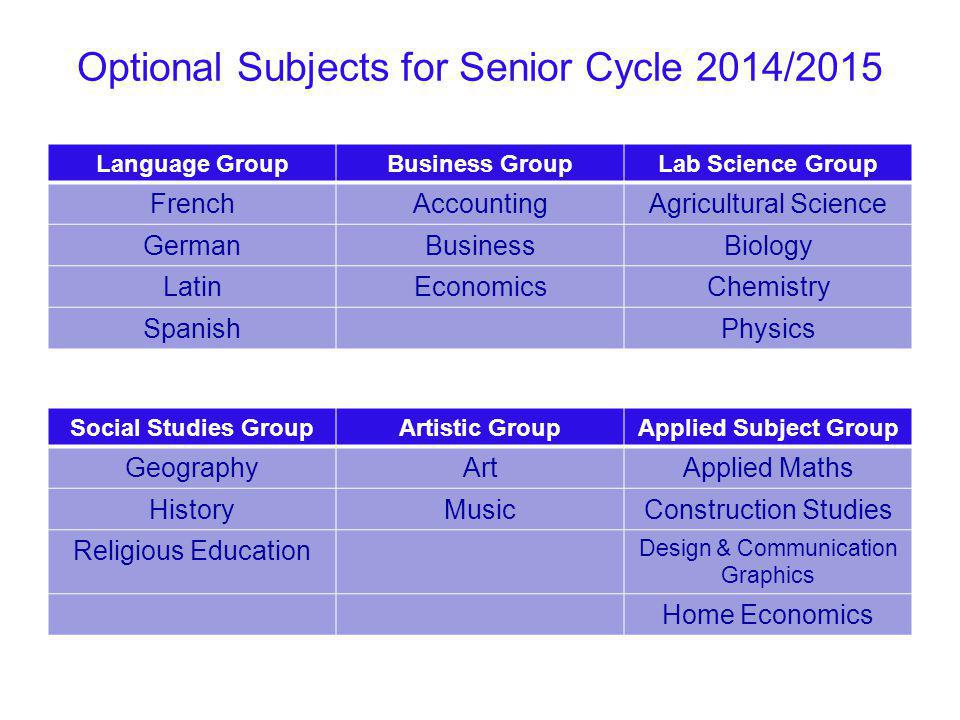Screen dimensions: 960x720
Task: Select the Design & Communication Graphics cell
Action: pos(768,561)
